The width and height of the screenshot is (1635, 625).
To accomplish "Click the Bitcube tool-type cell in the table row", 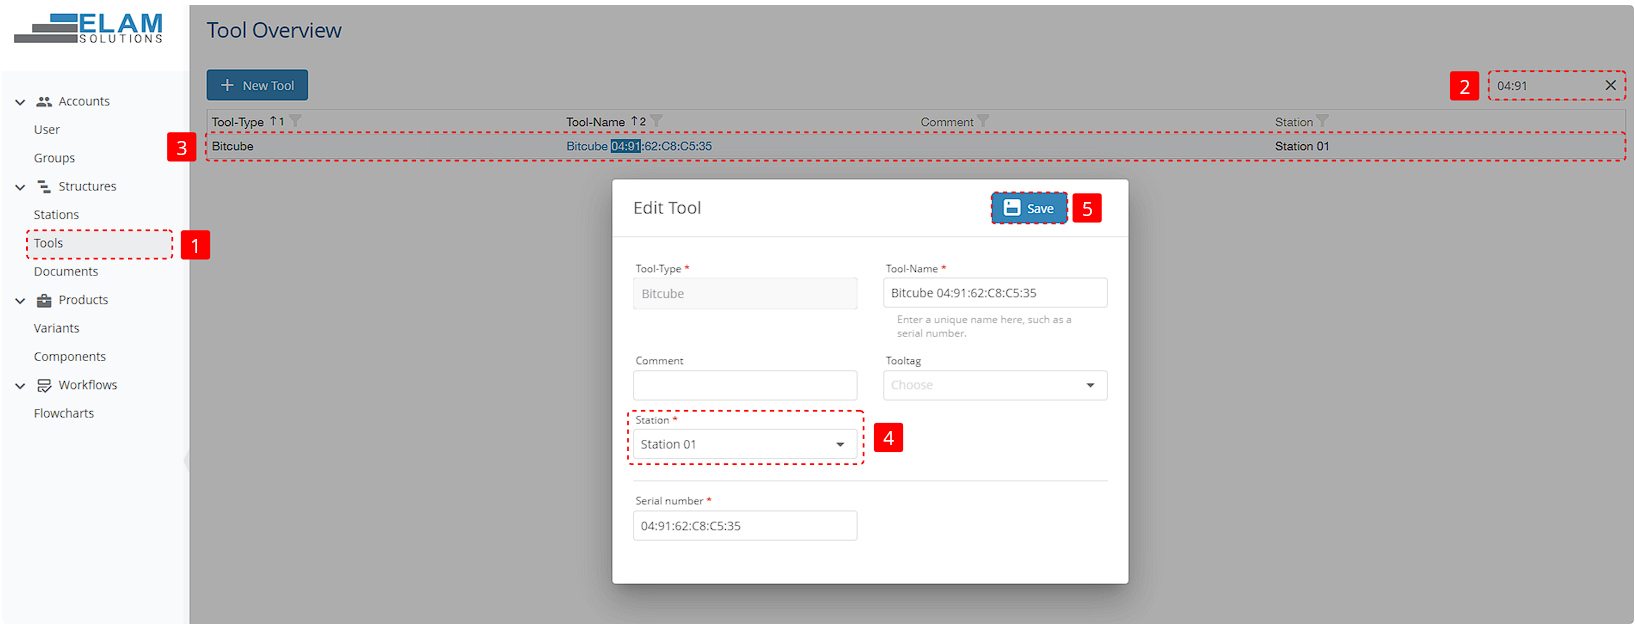I will 232,146.
